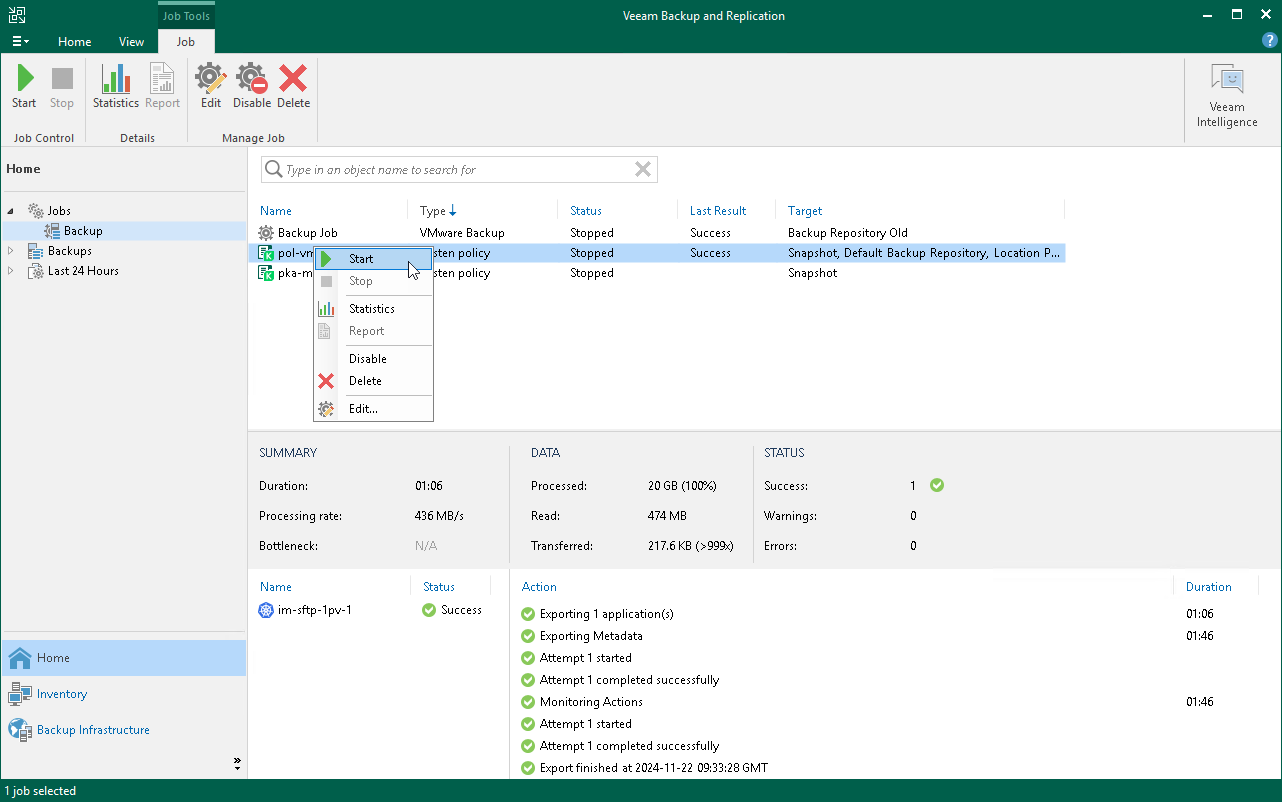The height and width of the screenshot is (802, 1282).
Task: Click the red X Delete icon in context menu
Action: tap(326, 381)
